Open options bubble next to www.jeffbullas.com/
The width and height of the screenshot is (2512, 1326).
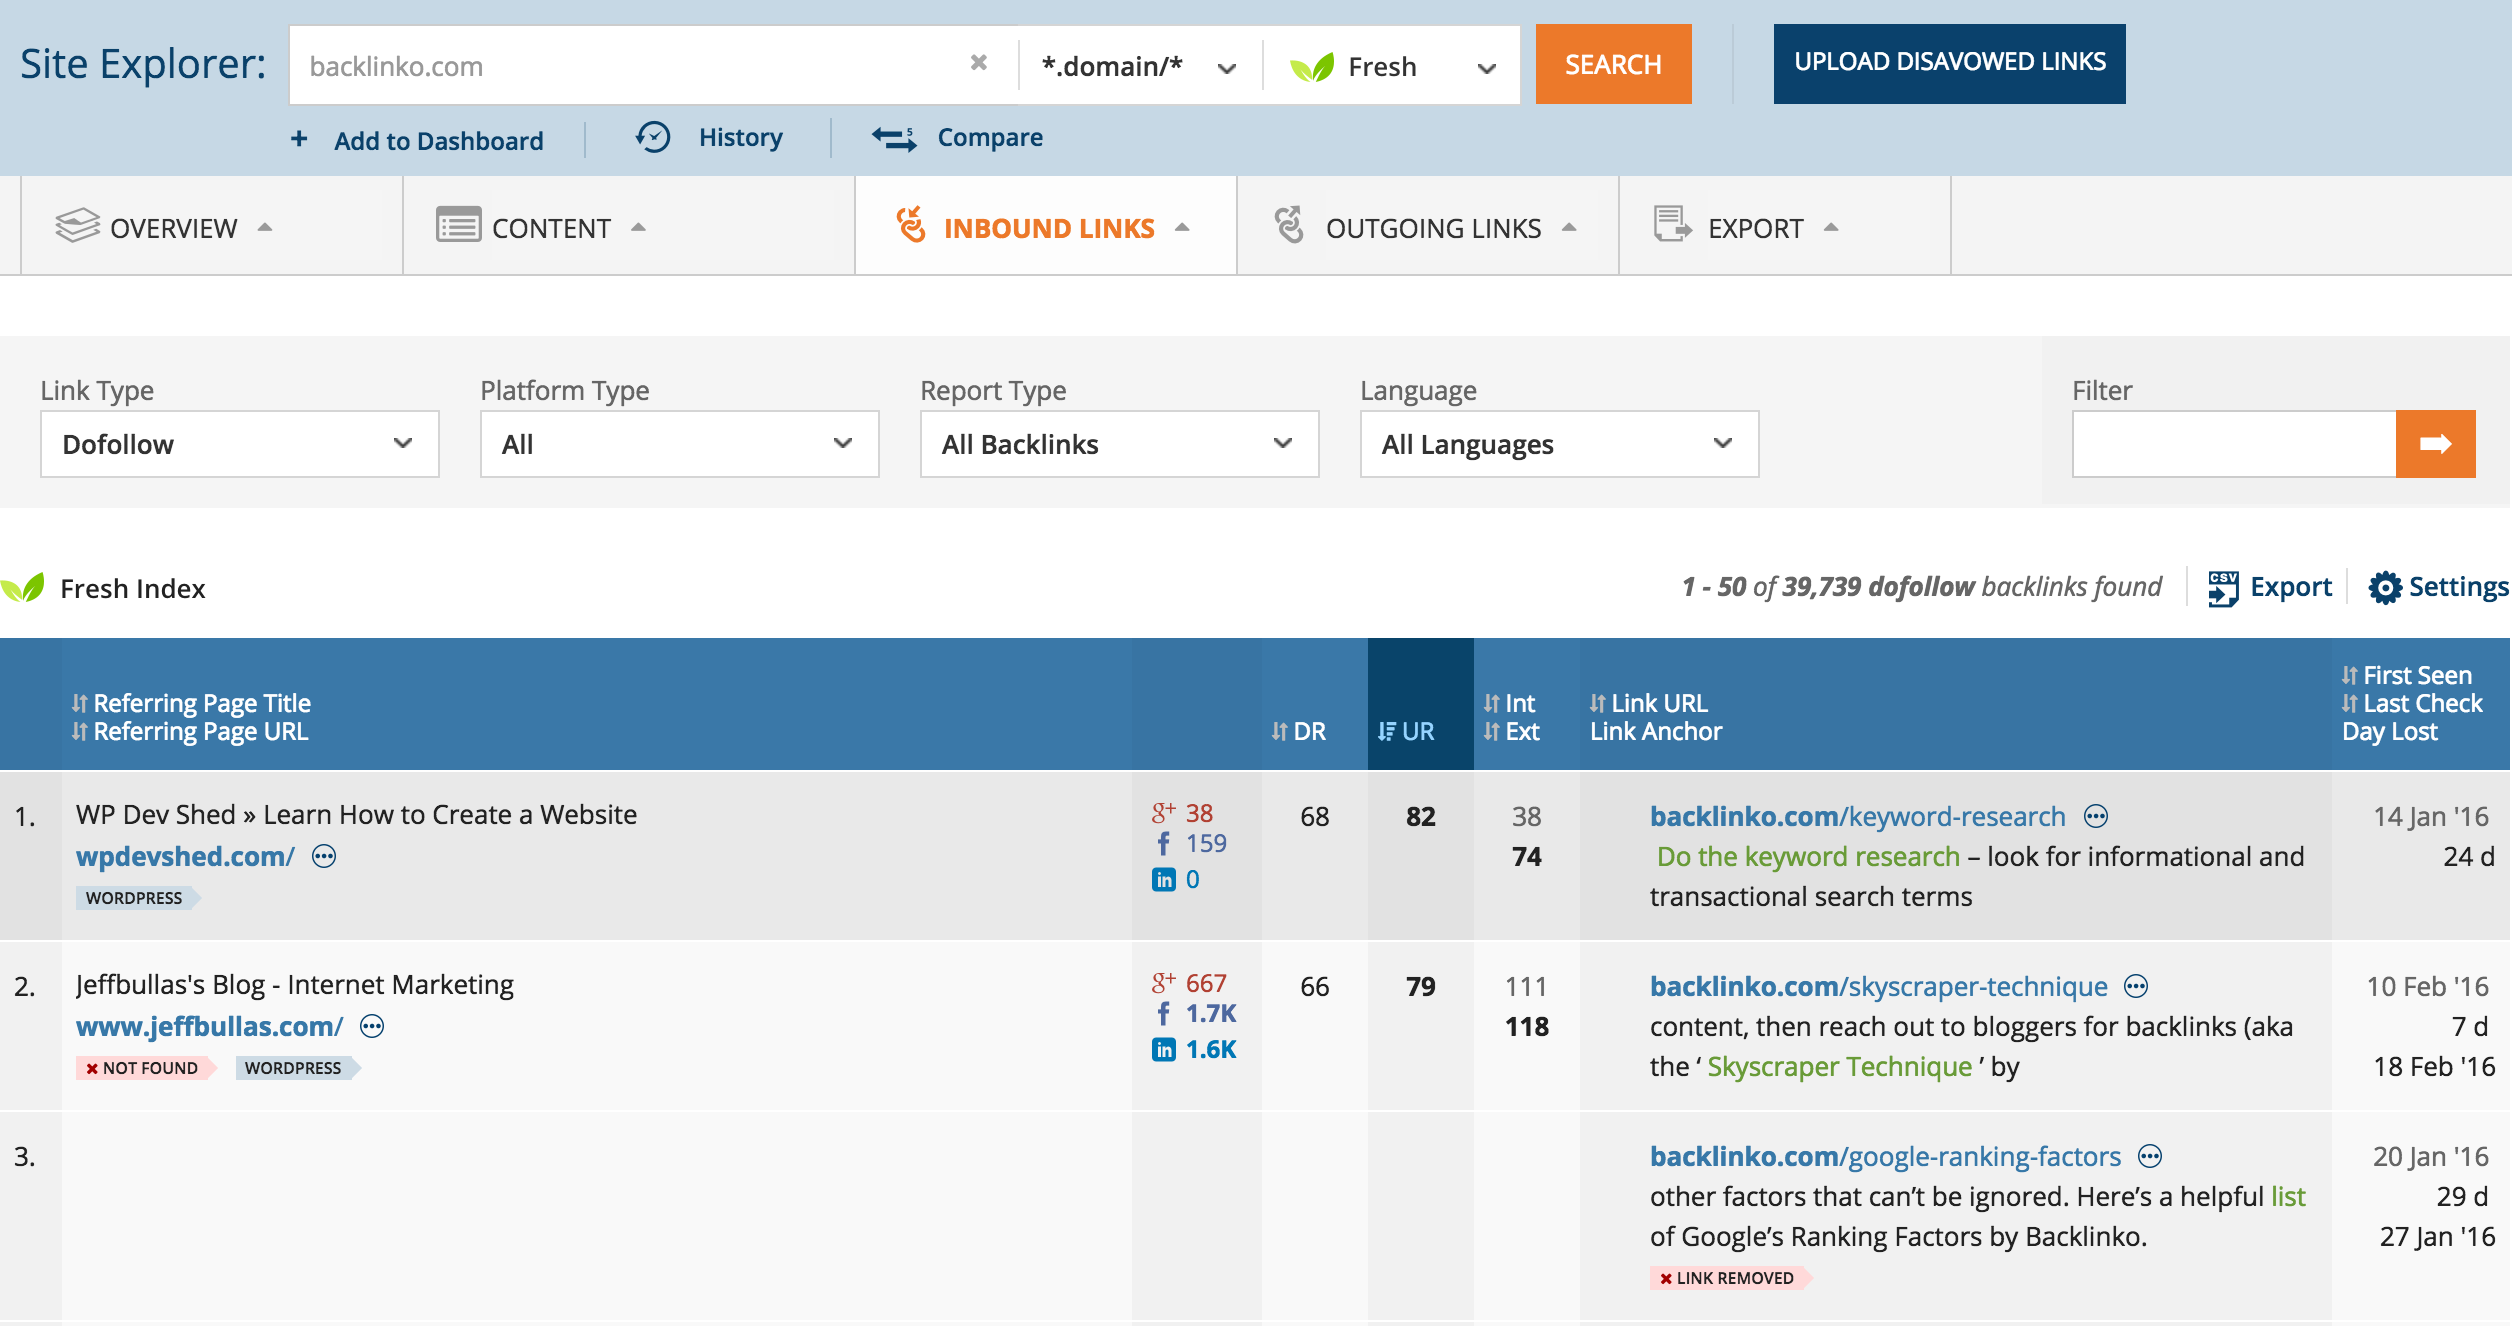[x=372, y=1026]
